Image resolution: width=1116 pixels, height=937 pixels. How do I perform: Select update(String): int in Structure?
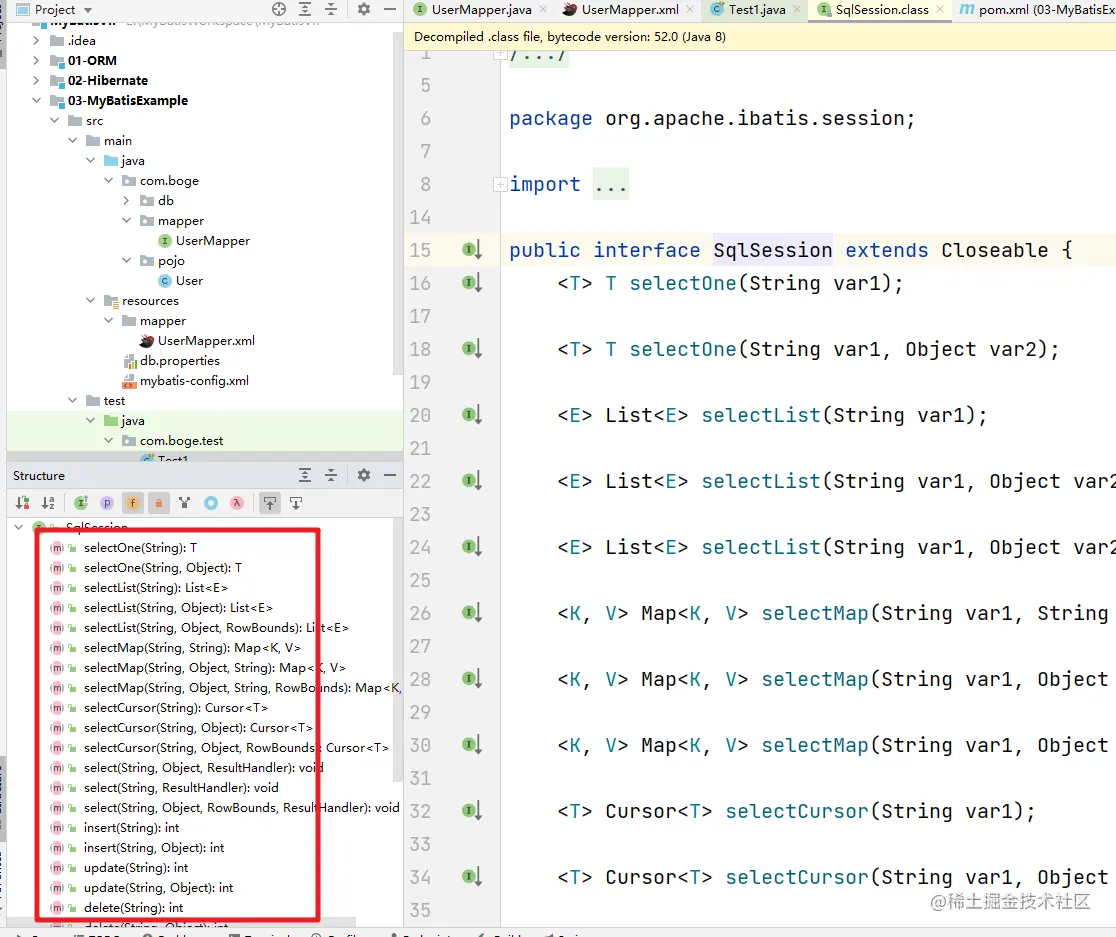point(136,868)
